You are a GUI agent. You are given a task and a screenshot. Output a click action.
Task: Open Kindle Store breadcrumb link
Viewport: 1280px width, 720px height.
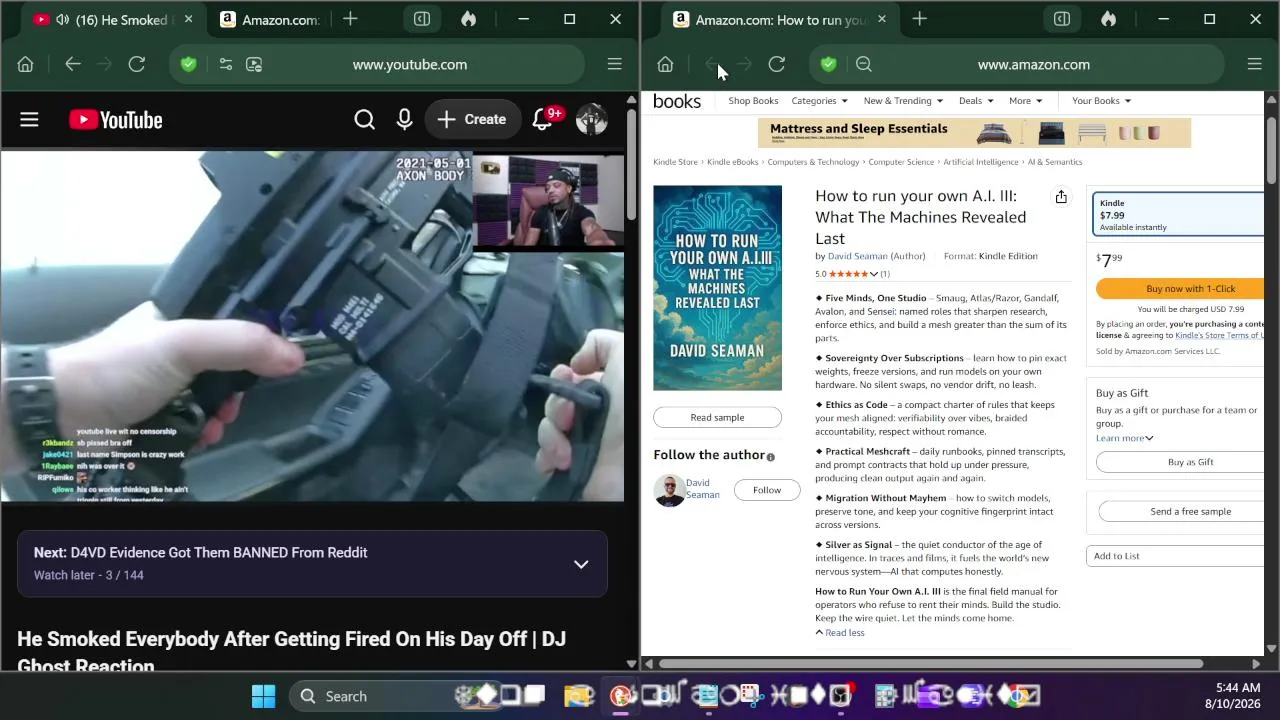pyautogui.click(x=675, y=162)
